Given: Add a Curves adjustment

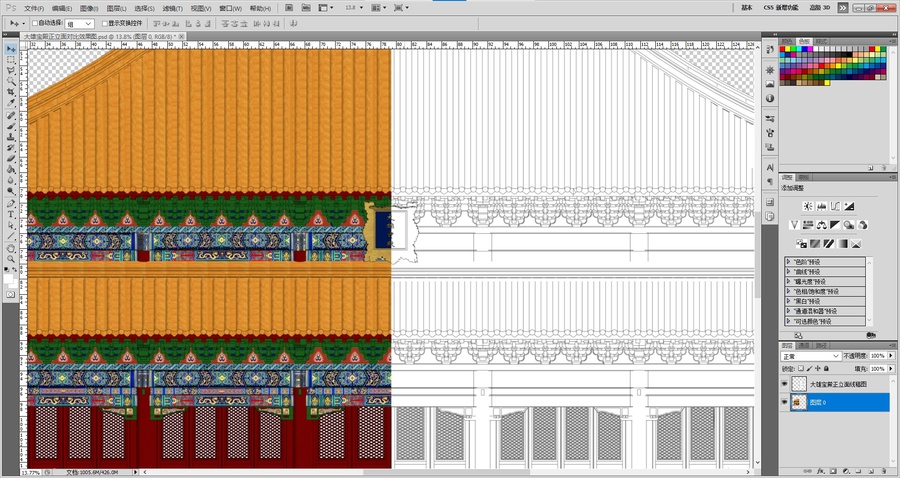Looking at the screenshot, I should (835, 206).
